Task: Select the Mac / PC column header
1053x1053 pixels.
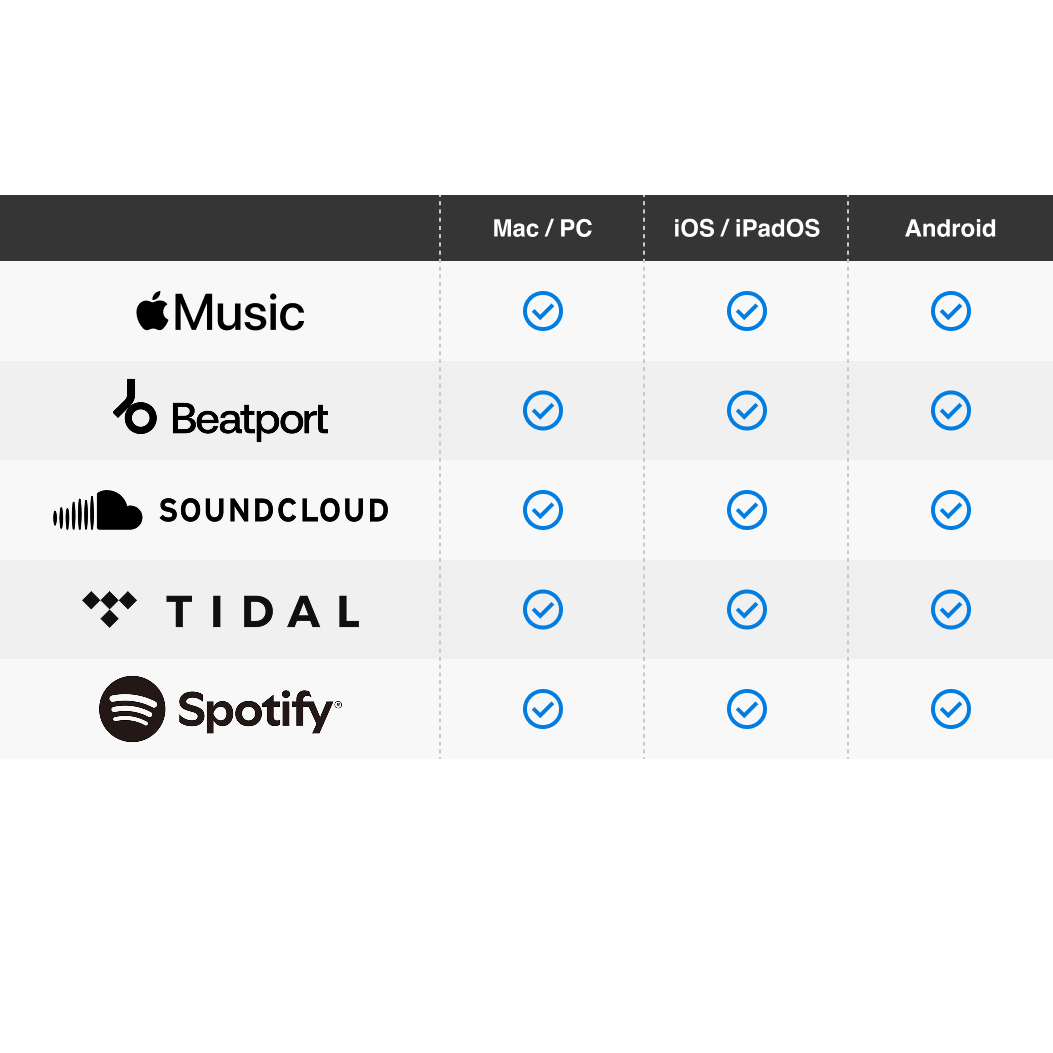Action: click(x=542, y=228)
